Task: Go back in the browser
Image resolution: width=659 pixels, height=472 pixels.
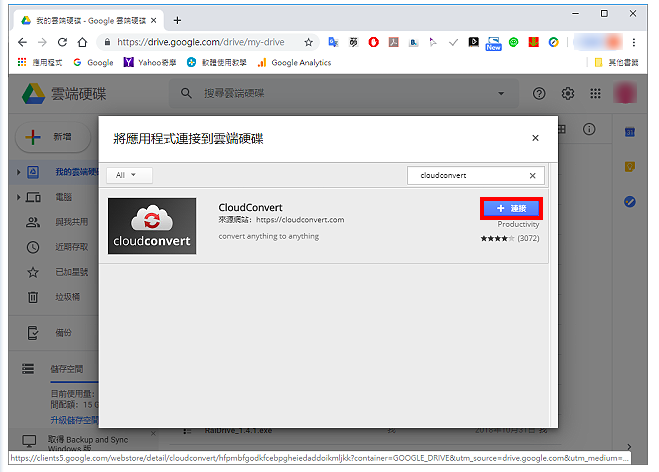Action: pos(22,42)
